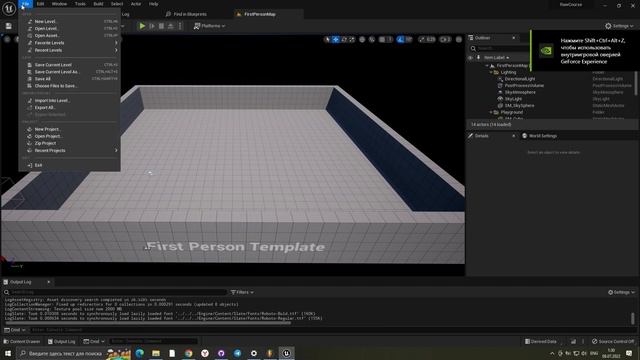Click the Source Control Off button
The height and width of the screenshot is (360, 640).
point(613,341)
